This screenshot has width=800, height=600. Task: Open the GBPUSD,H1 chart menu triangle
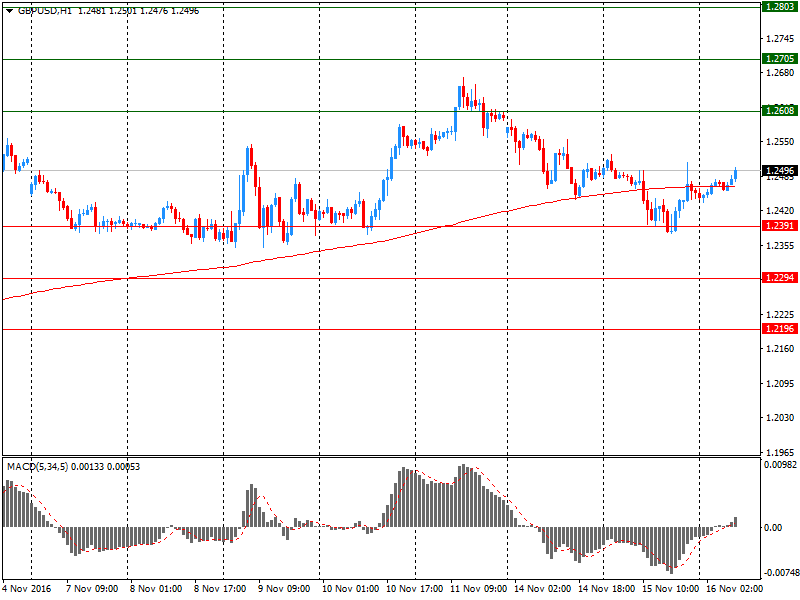[9, 11]
